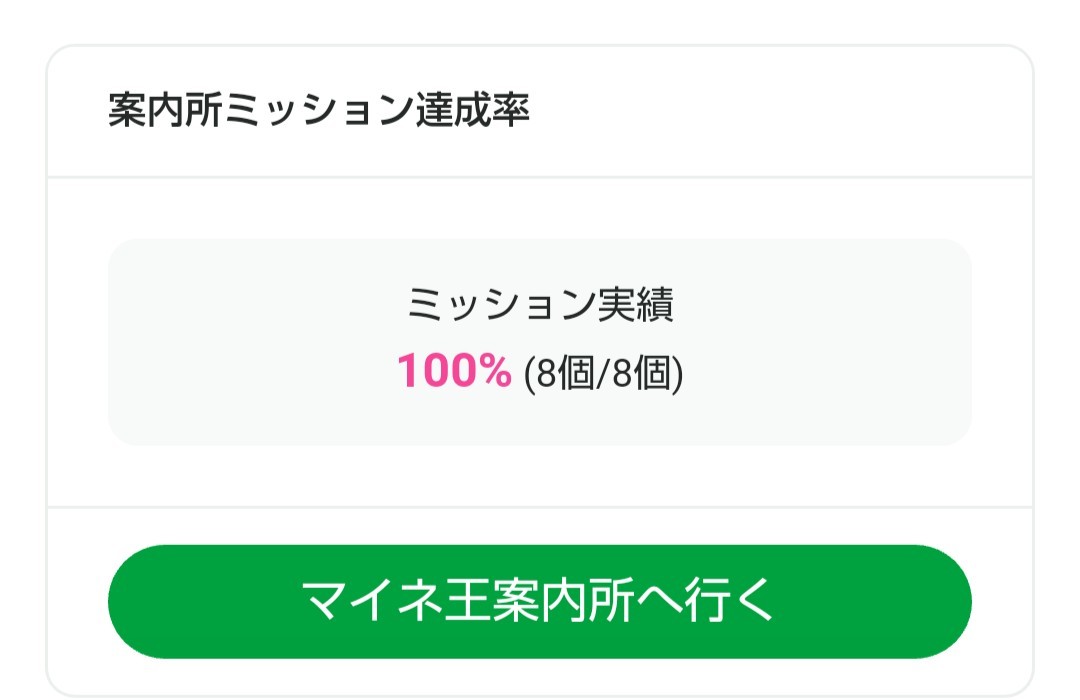
Task: Click the (8個/8個) mission count
Action: pyautogui.click(x=604, y=374)
